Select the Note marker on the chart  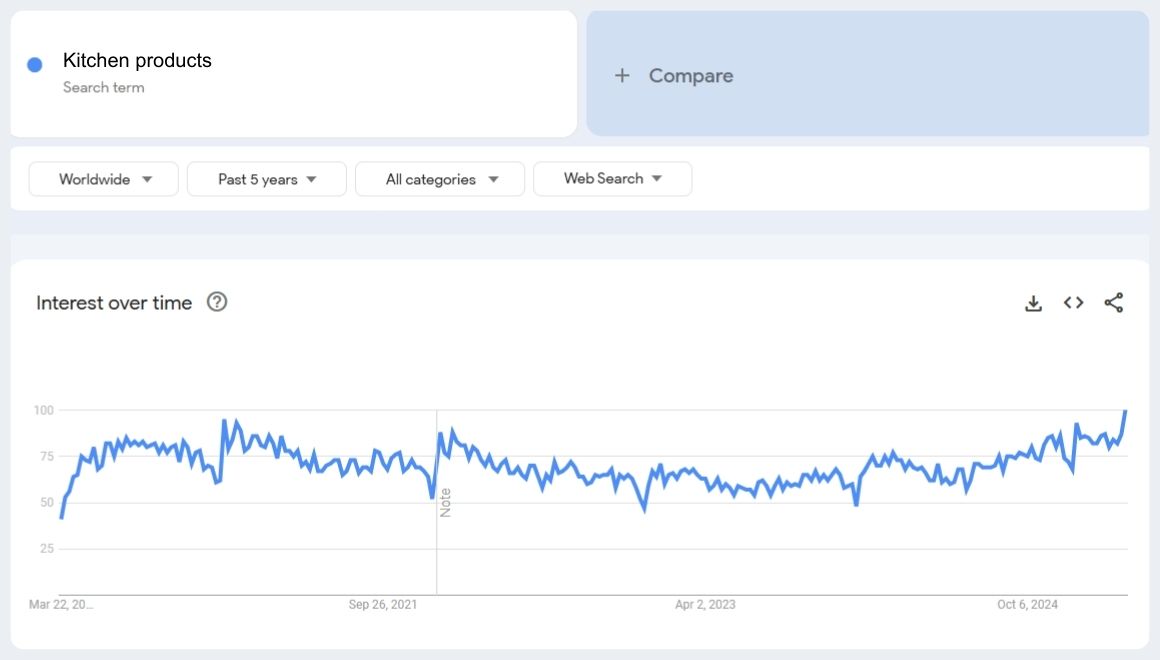446,502
